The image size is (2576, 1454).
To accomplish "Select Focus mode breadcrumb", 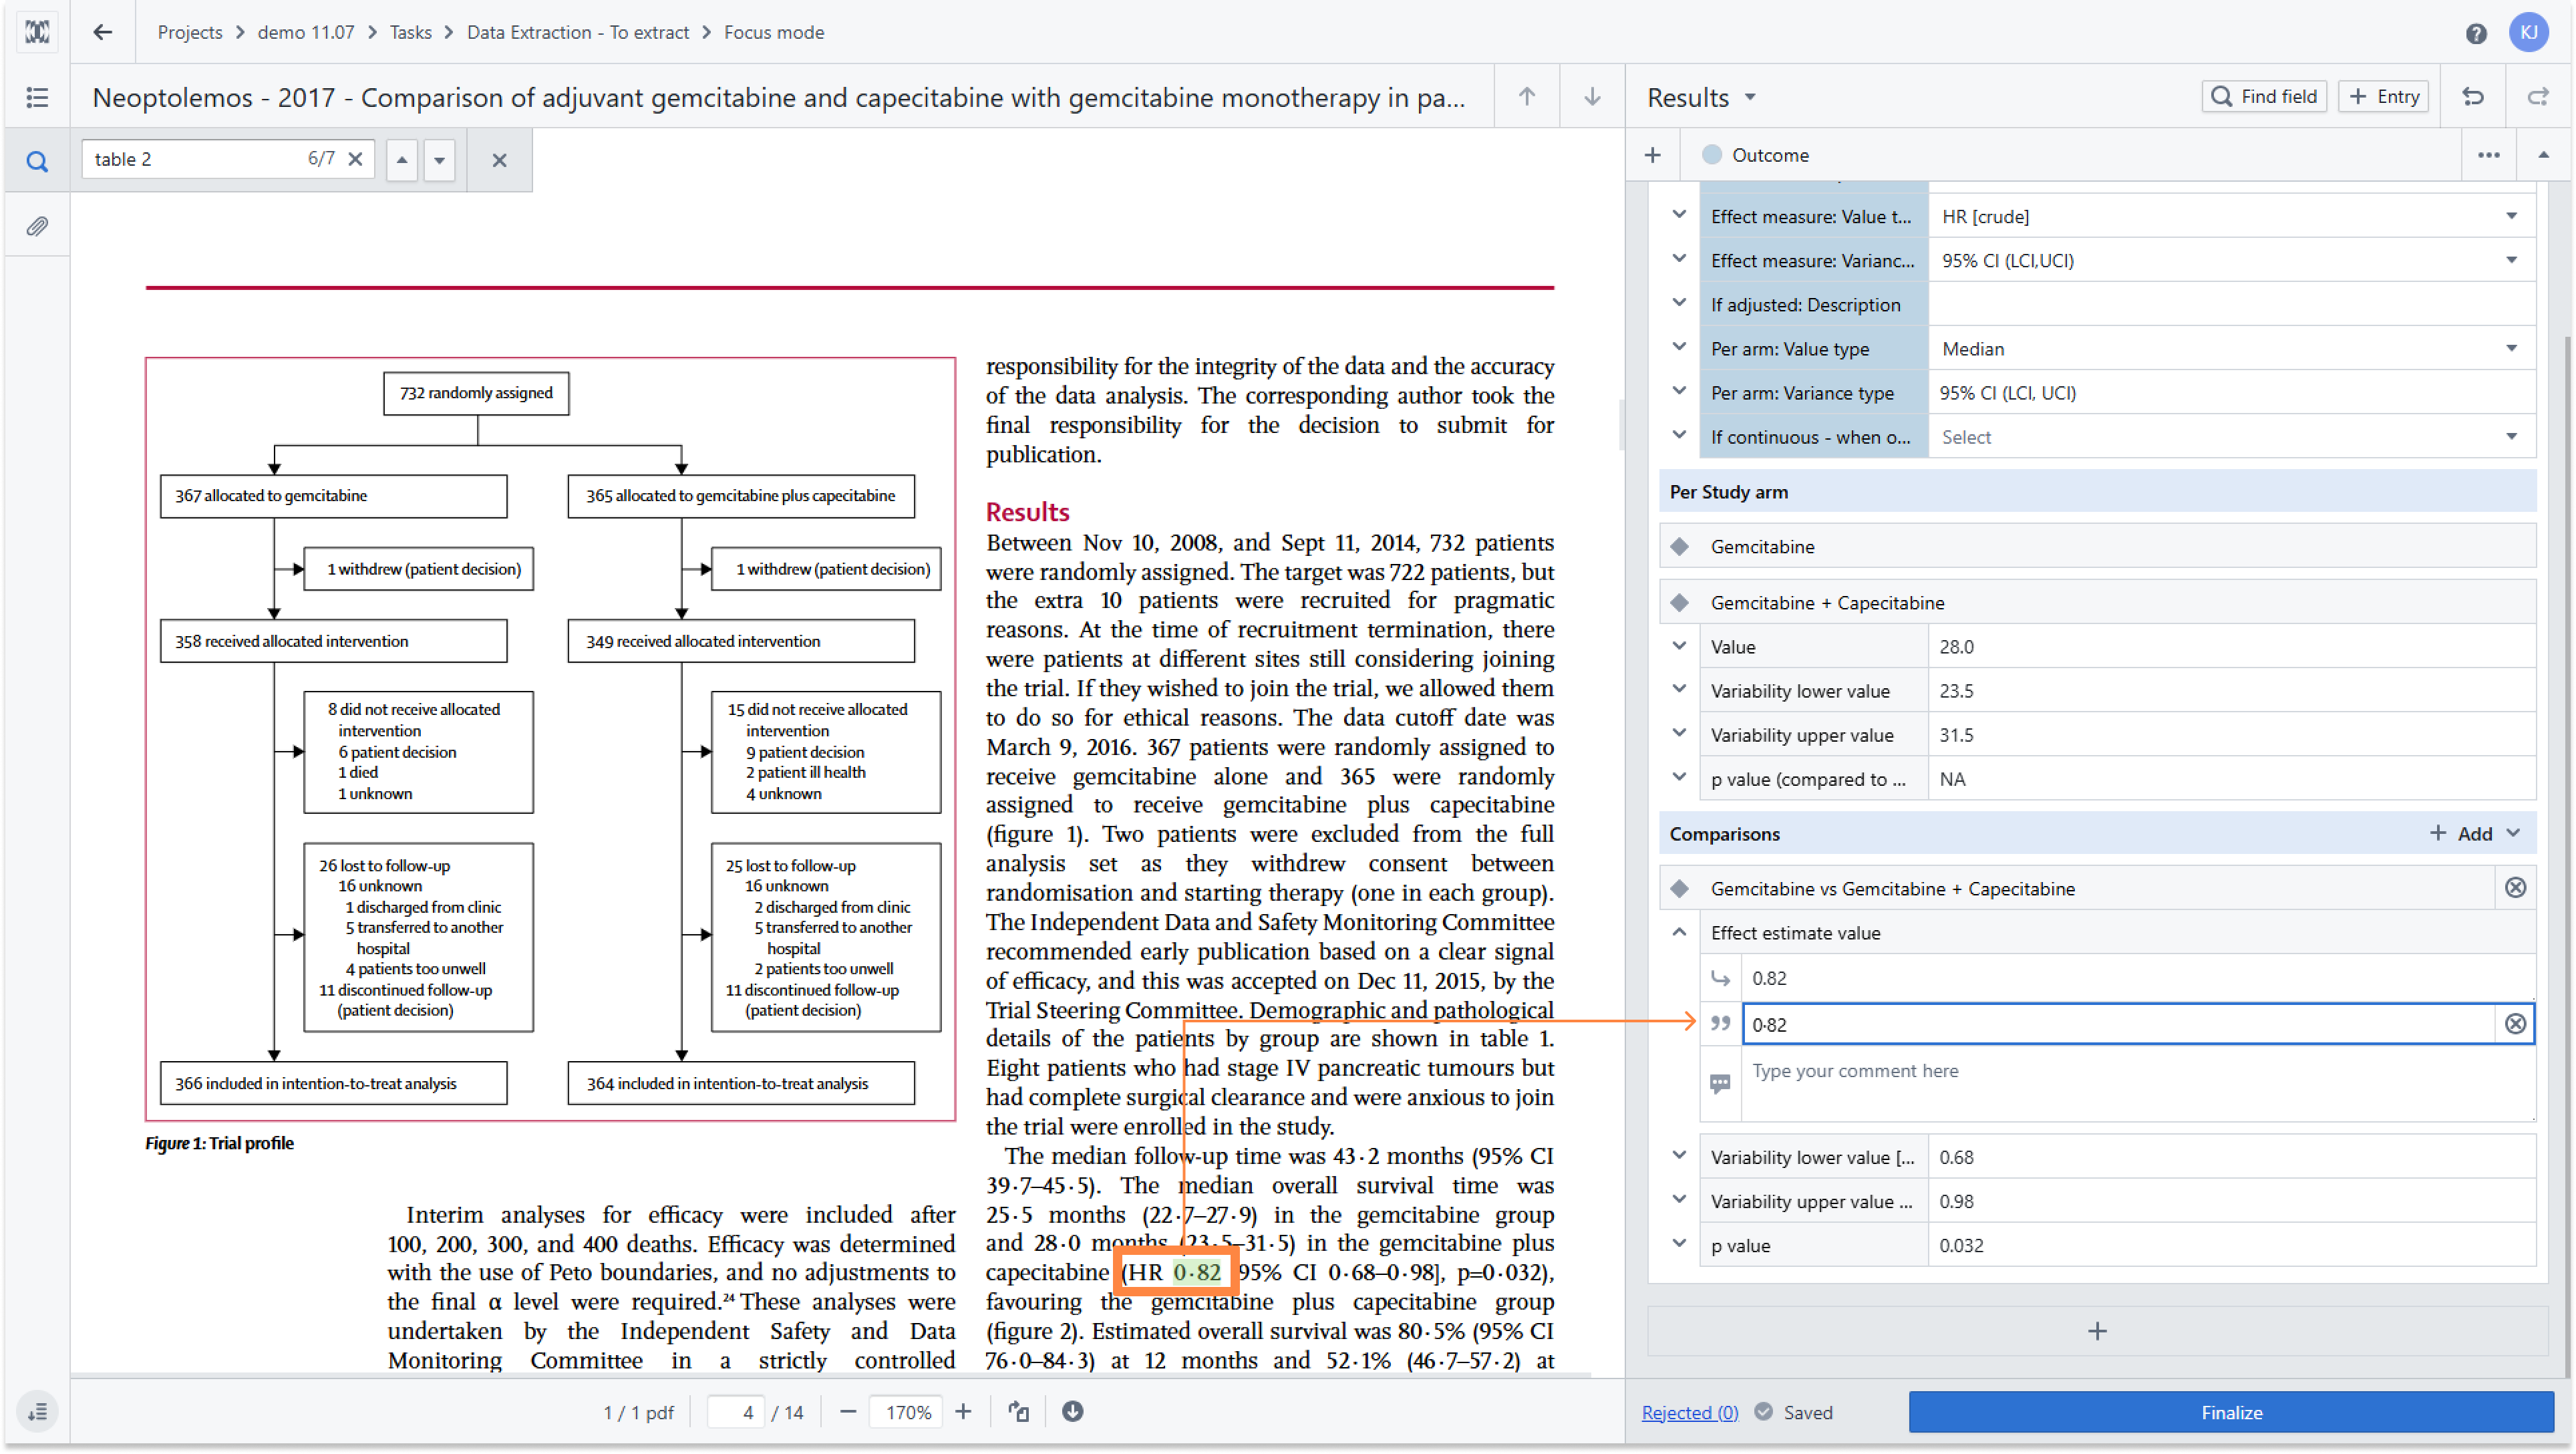I will tap(774, 32).
